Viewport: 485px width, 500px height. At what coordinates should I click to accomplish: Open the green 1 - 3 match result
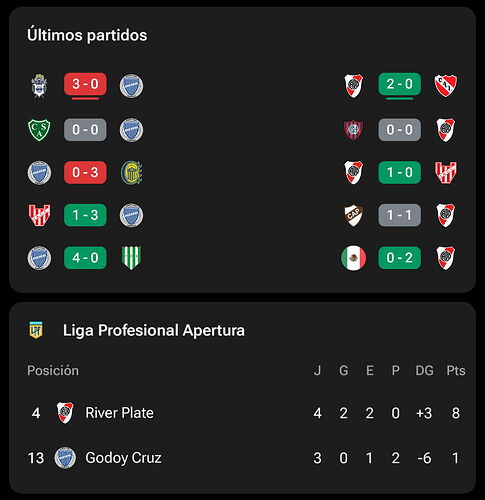click(85, 215)
